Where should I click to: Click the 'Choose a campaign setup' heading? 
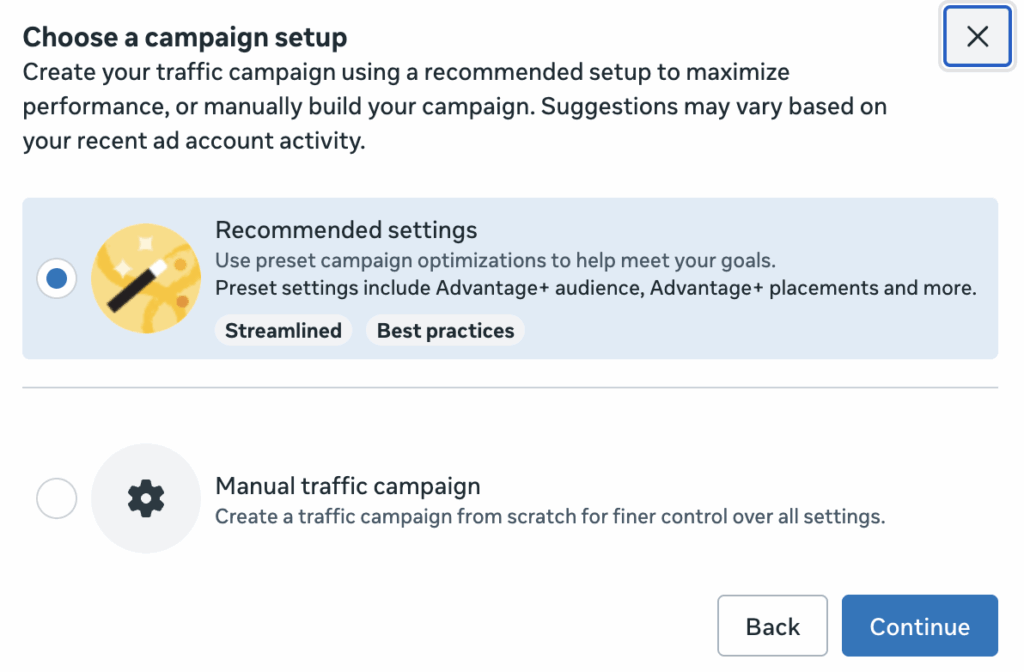[185, 37]
